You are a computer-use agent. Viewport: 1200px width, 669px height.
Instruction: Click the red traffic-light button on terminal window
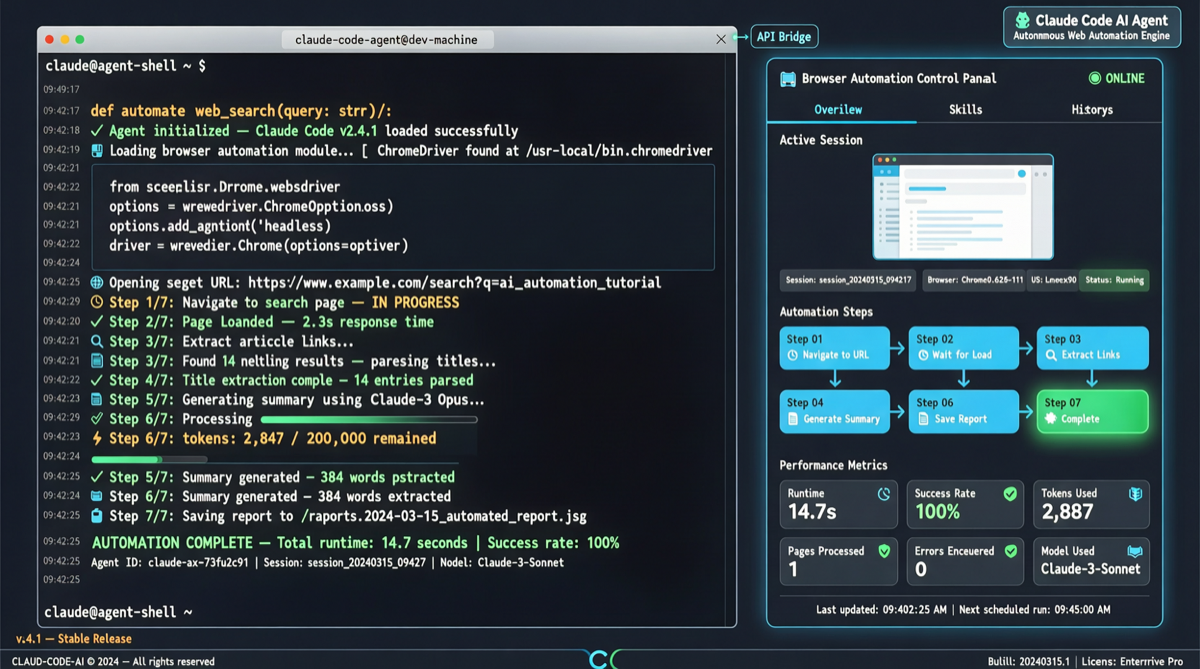coord(50,39)
